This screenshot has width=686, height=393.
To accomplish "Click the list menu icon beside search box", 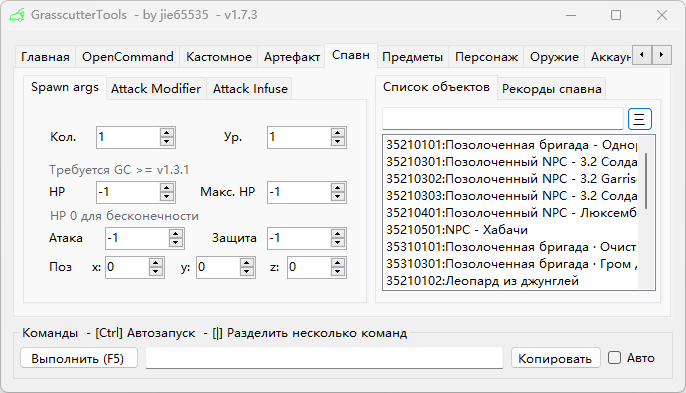I will point(640,119).
